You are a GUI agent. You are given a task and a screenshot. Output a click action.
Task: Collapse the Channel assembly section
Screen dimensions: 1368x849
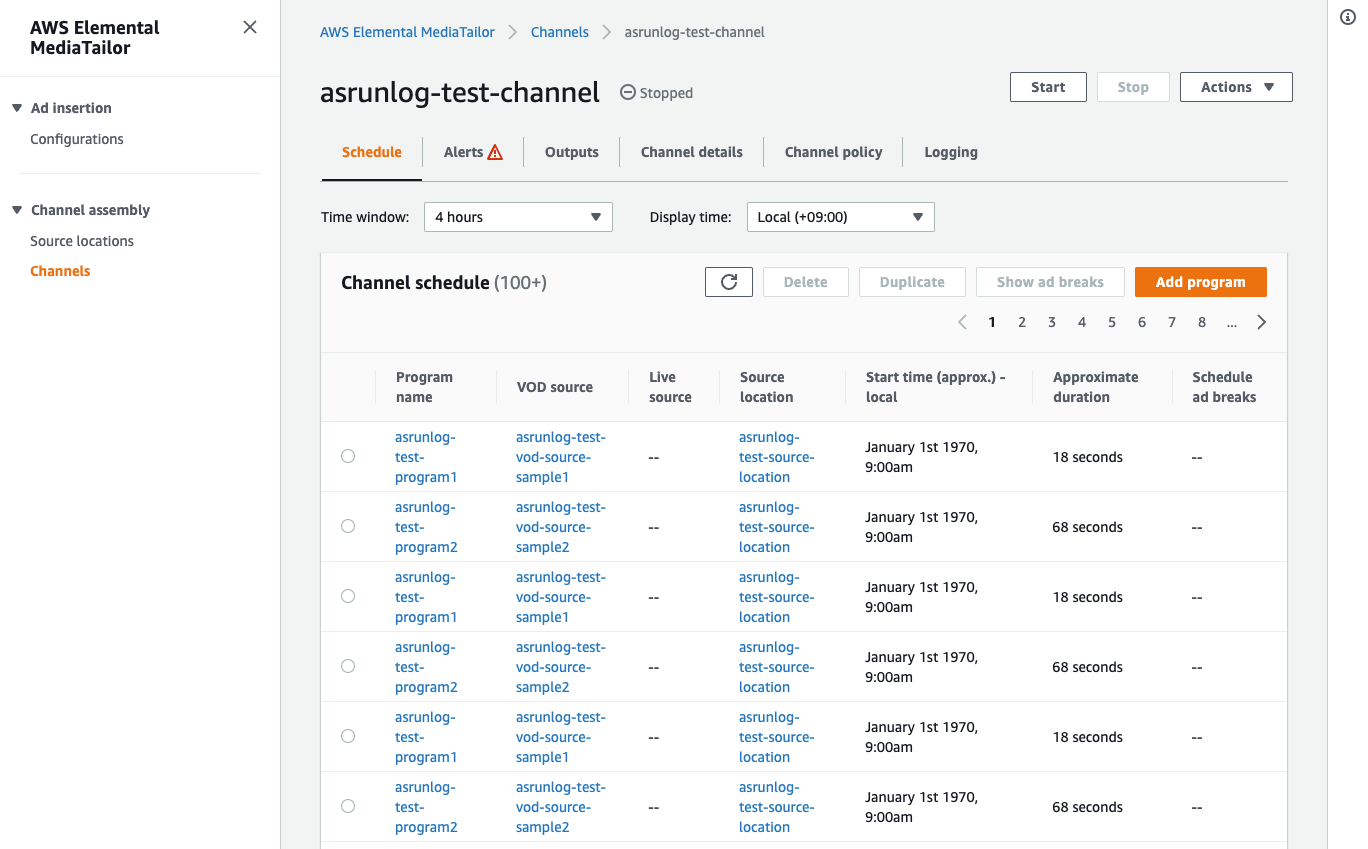[x=17, y=210]
